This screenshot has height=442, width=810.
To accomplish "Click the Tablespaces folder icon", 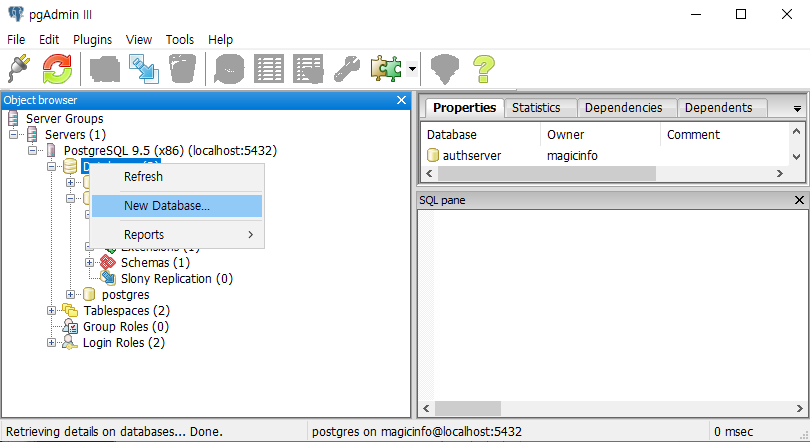I will 70,310.
